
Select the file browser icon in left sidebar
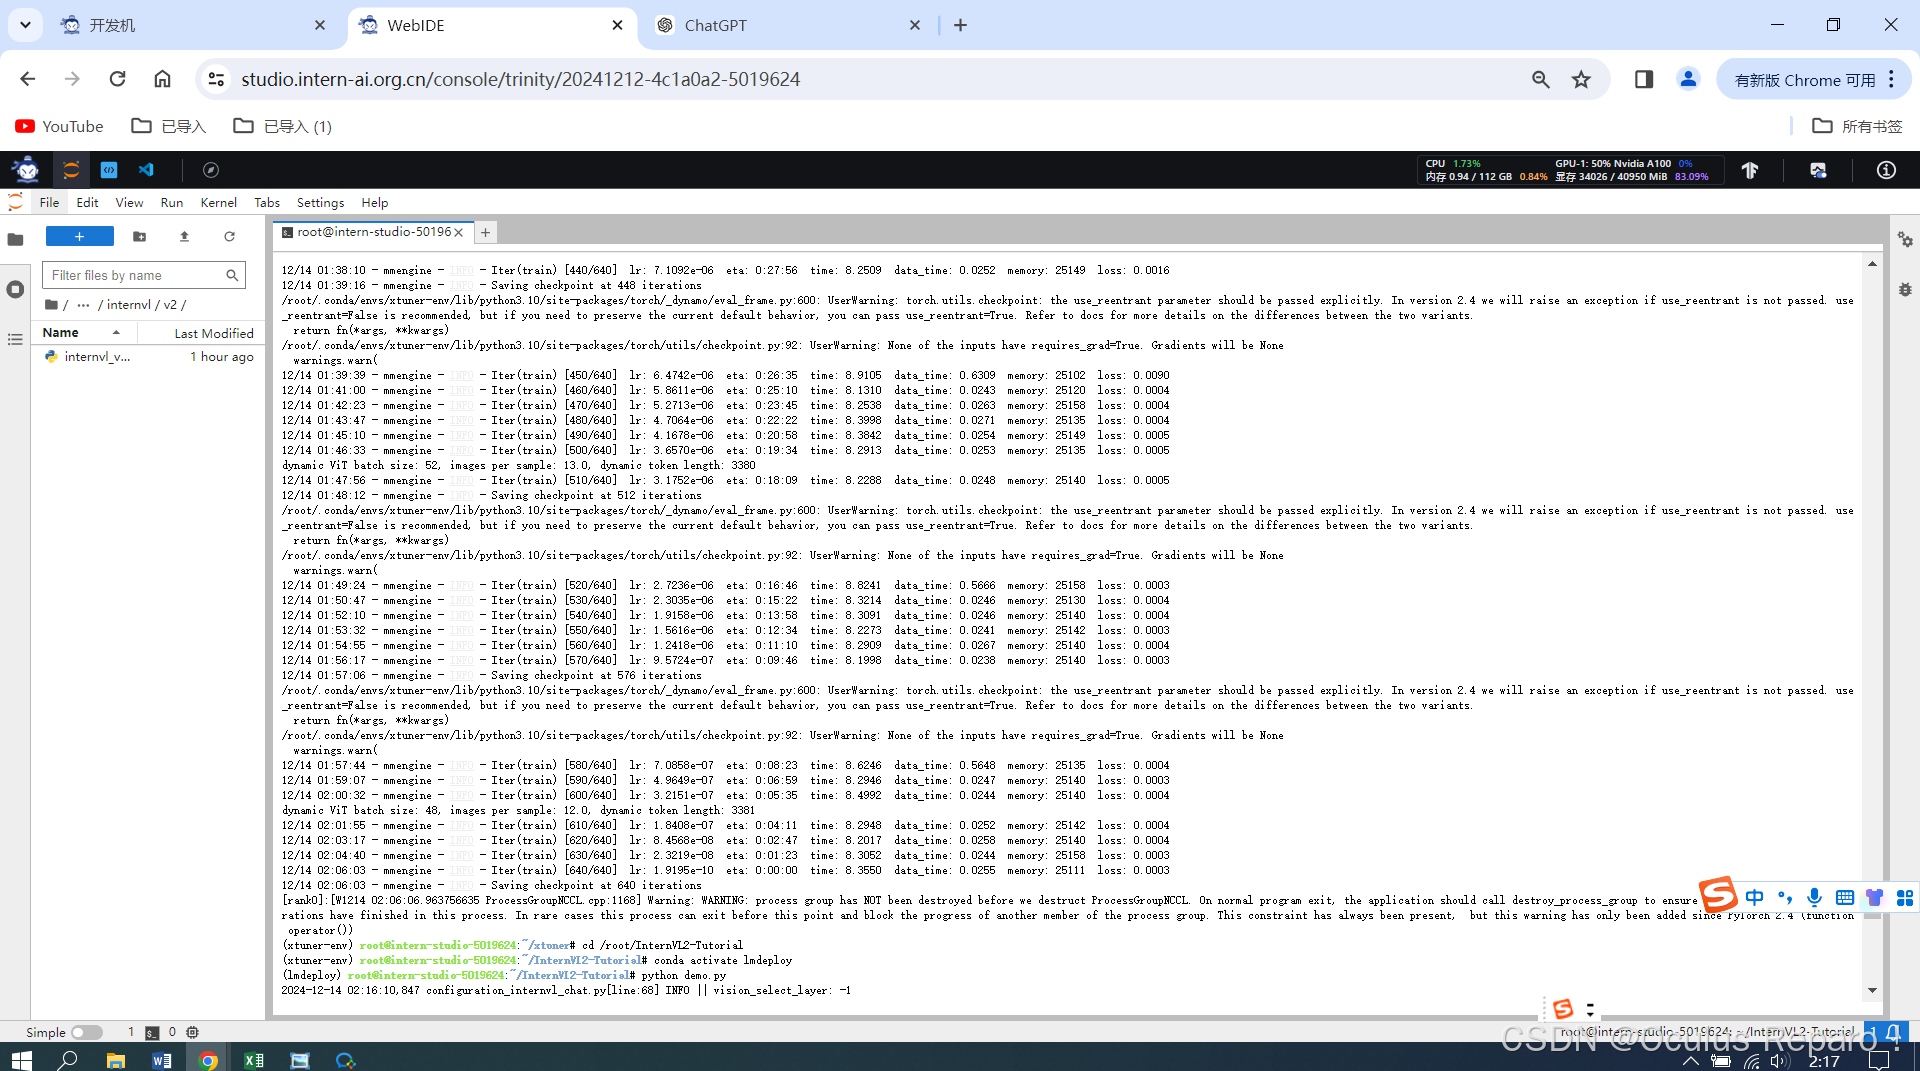click(x=15, y=239)
